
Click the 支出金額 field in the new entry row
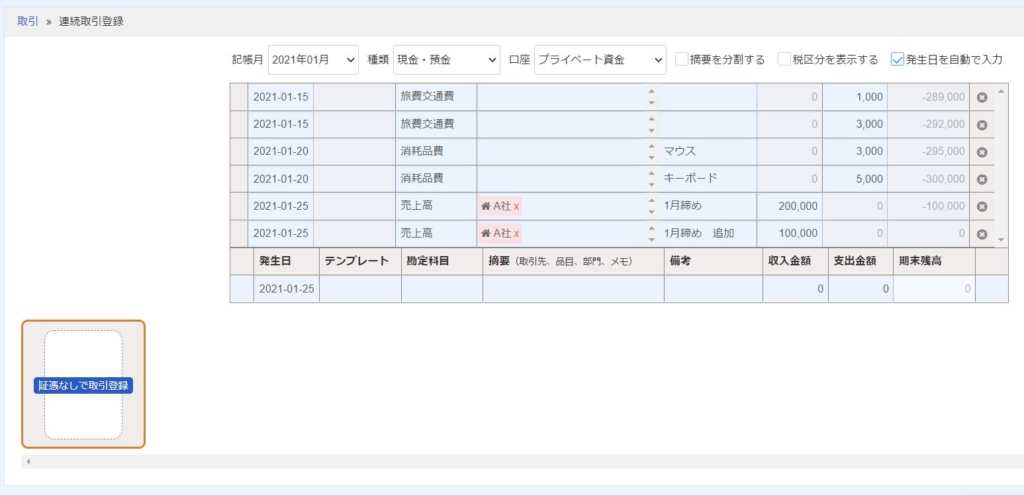point(861,289)
